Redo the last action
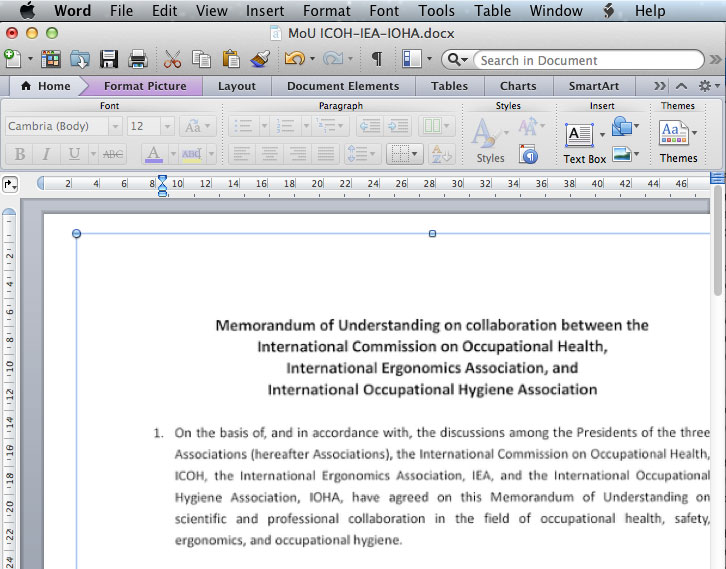 333,59
